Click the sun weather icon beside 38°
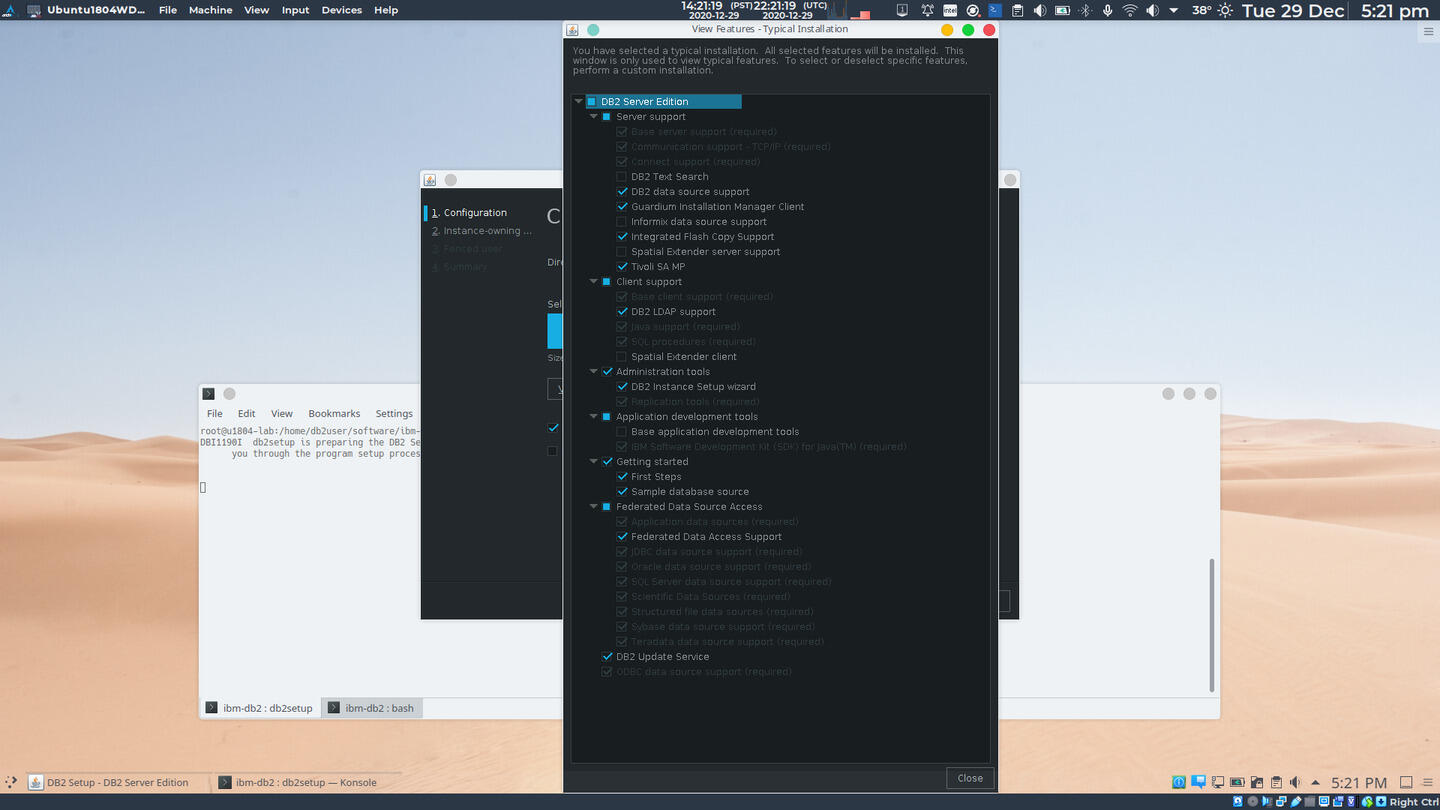1440x810 pixels. [1225, 10]
